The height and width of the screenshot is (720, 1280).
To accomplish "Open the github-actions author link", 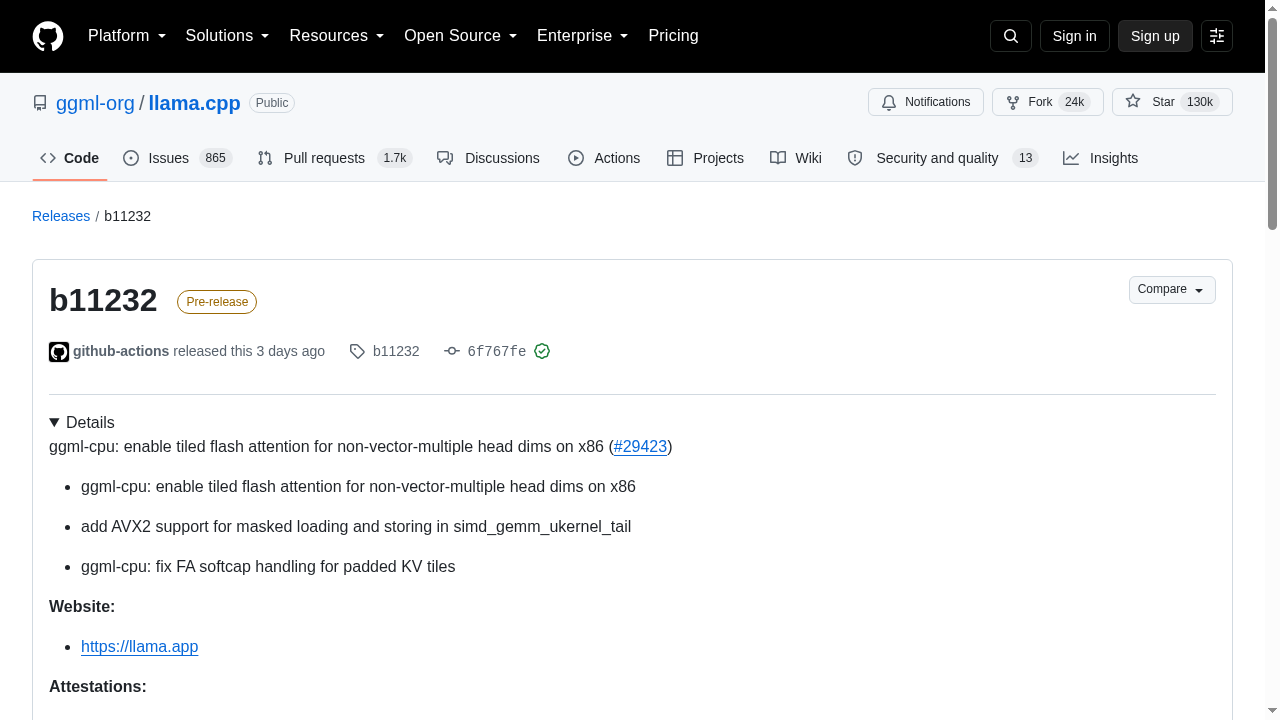I will [x=121, y=351].
